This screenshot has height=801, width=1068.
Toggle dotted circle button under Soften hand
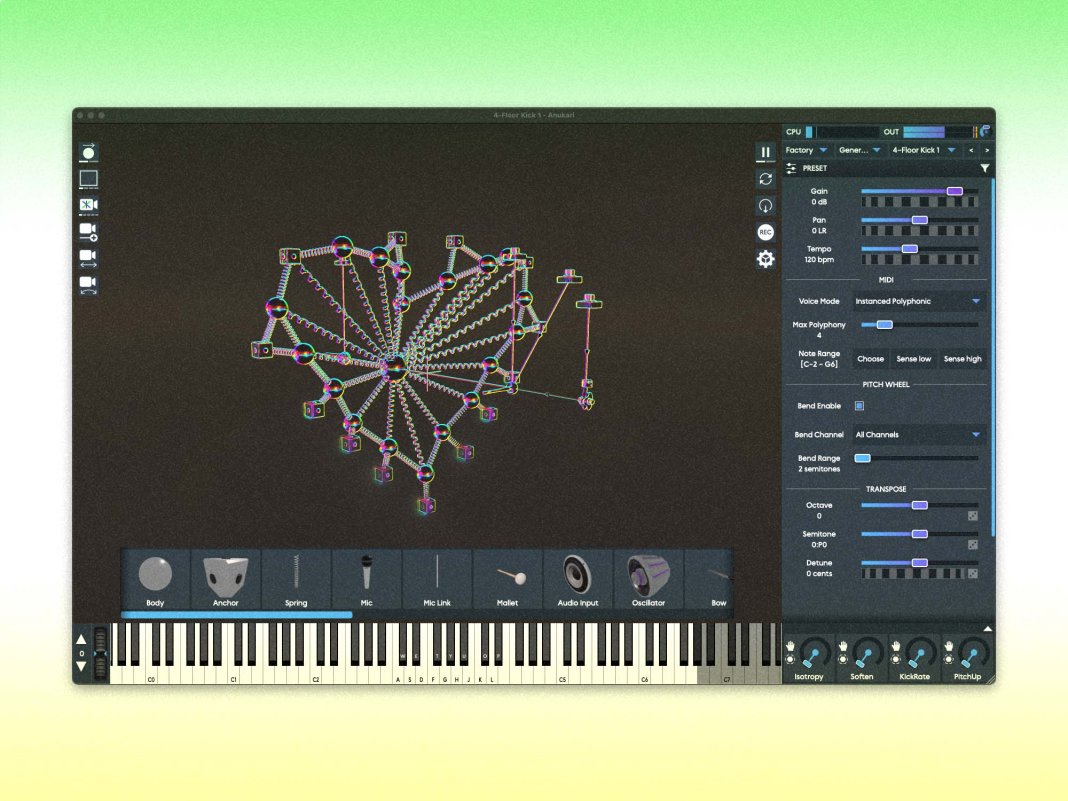(x=843, y=659)
